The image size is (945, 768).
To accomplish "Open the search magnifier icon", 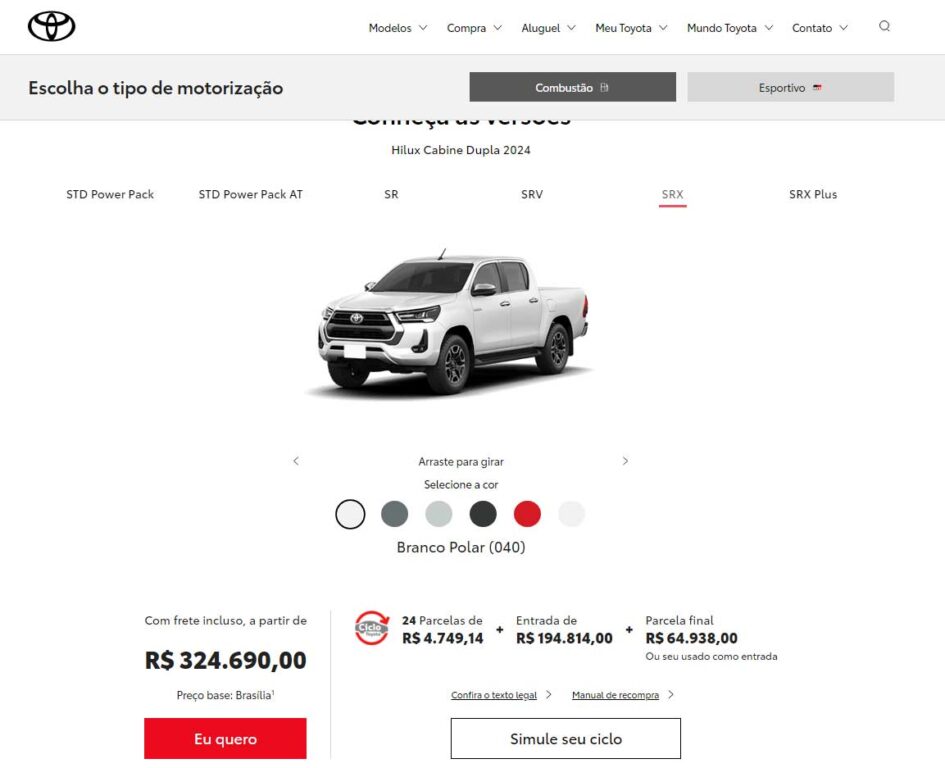I will (x=884, y=26).
